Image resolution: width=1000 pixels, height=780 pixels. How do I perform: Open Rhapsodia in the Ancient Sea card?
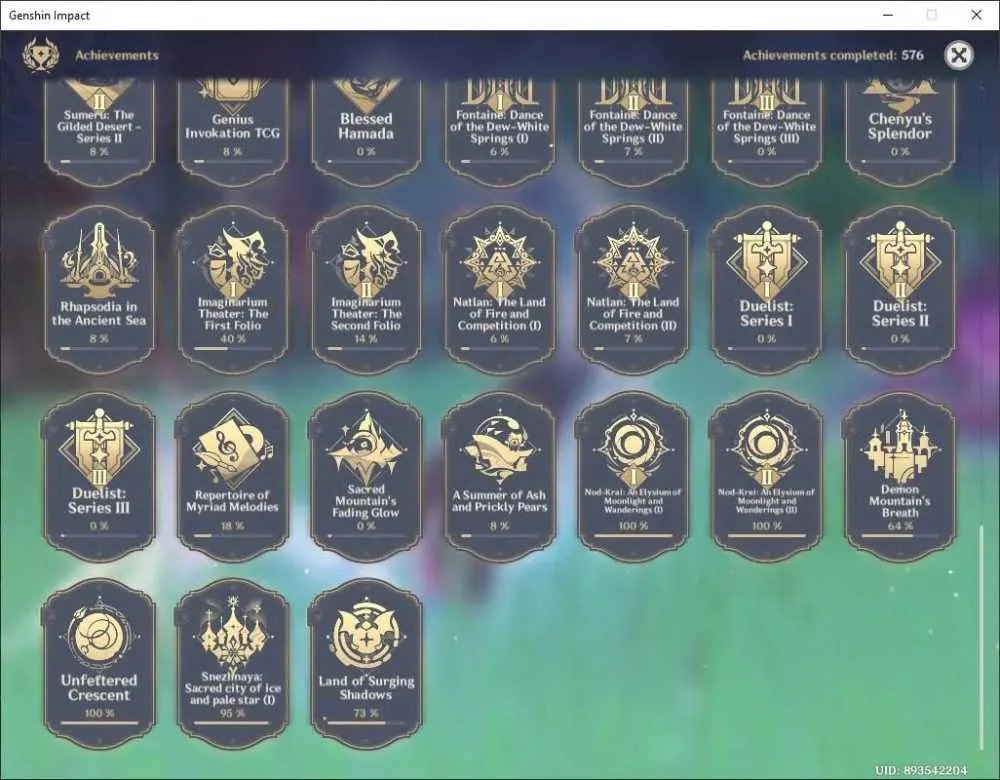point(99,290)
